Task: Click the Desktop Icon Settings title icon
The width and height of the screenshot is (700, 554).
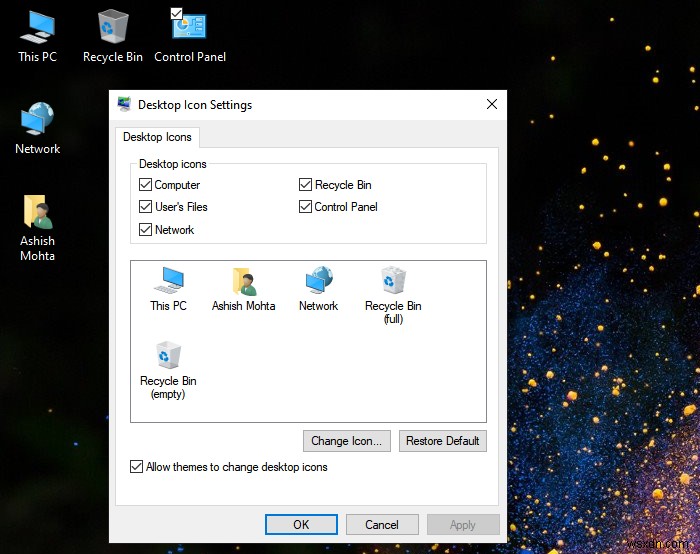Action: coord(124,104)
